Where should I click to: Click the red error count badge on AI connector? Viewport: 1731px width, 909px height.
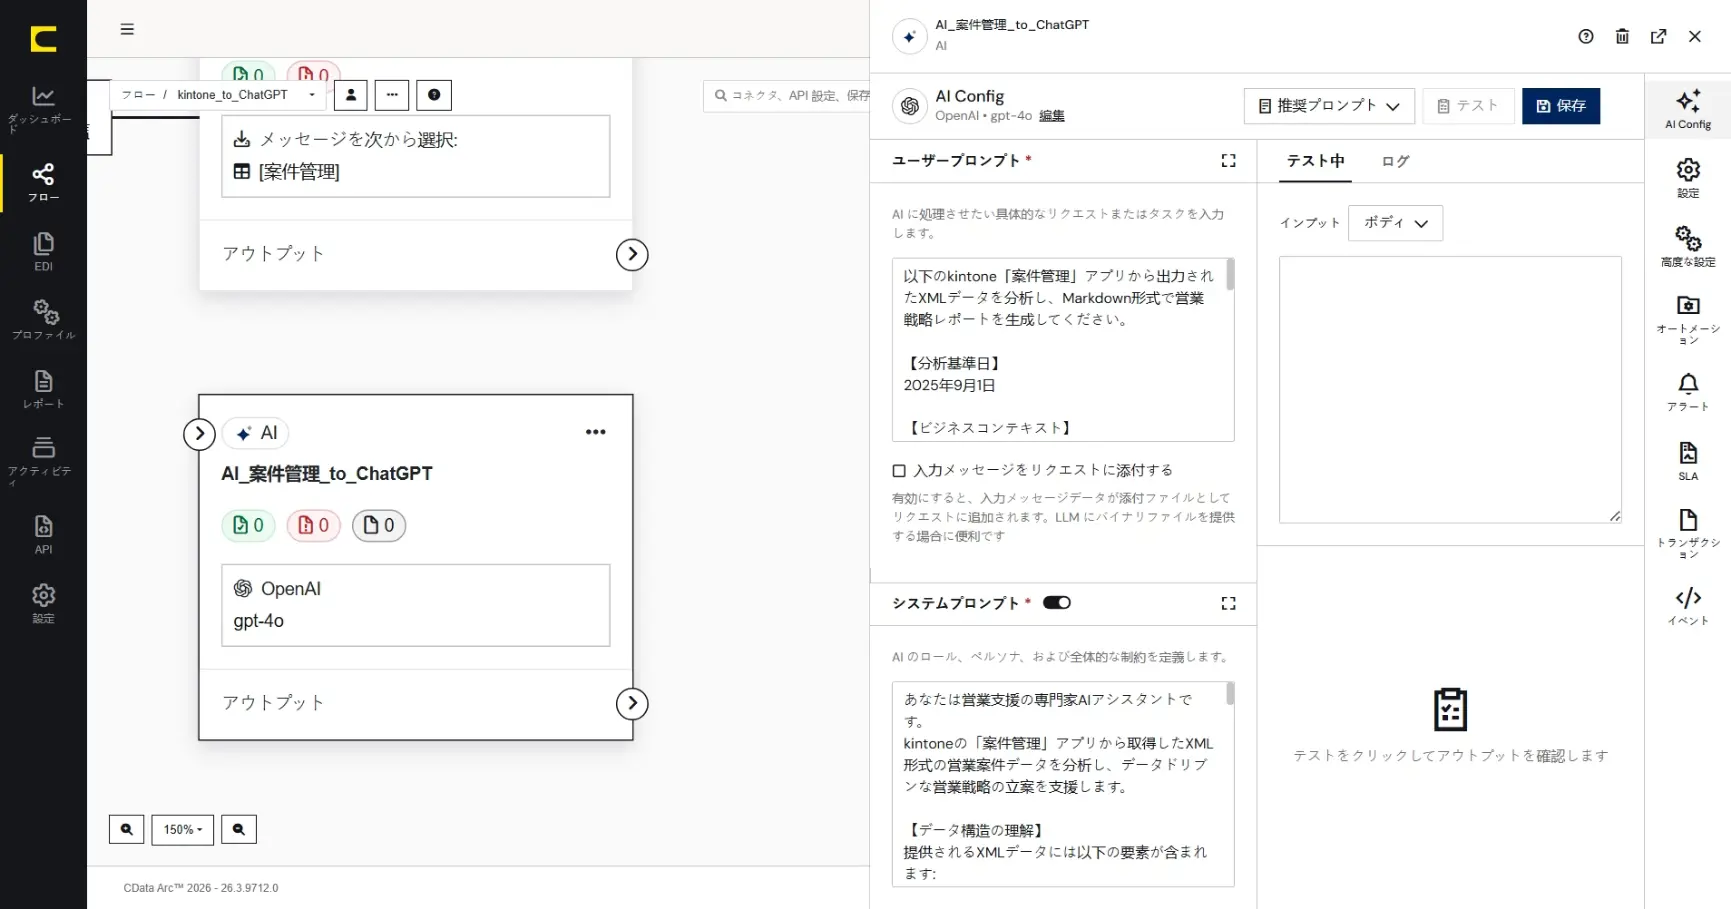point(314,525)
